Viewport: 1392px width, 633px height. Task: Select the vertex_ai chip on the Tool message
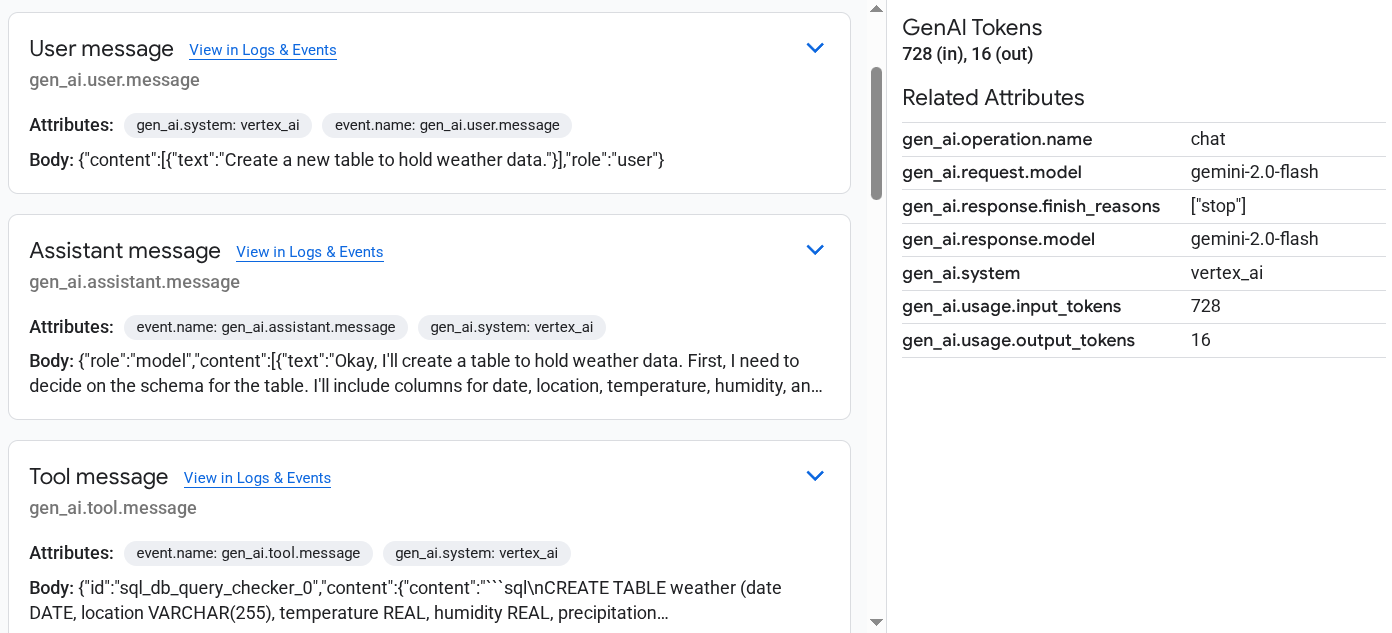pos(477,553)
